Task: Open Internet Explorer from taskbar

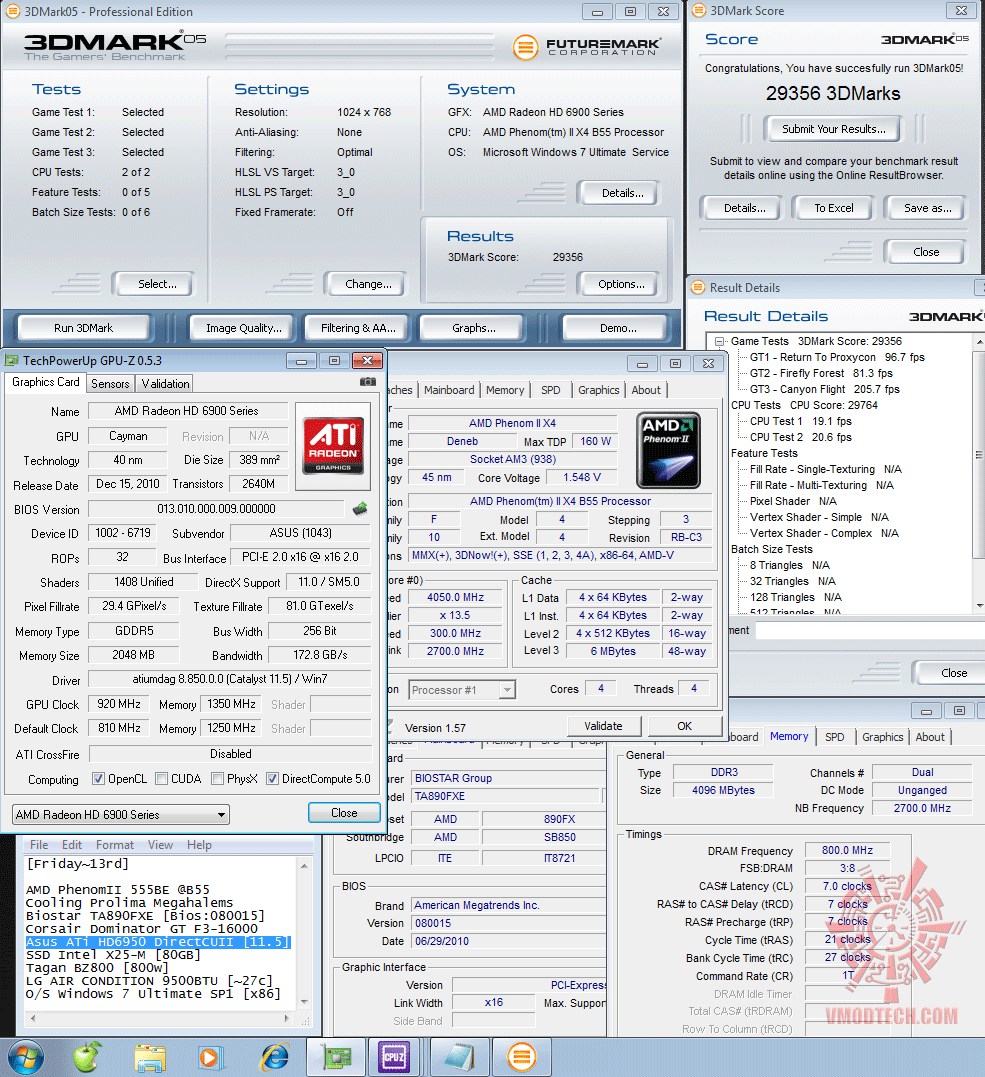Action: tap(274, 1058)
